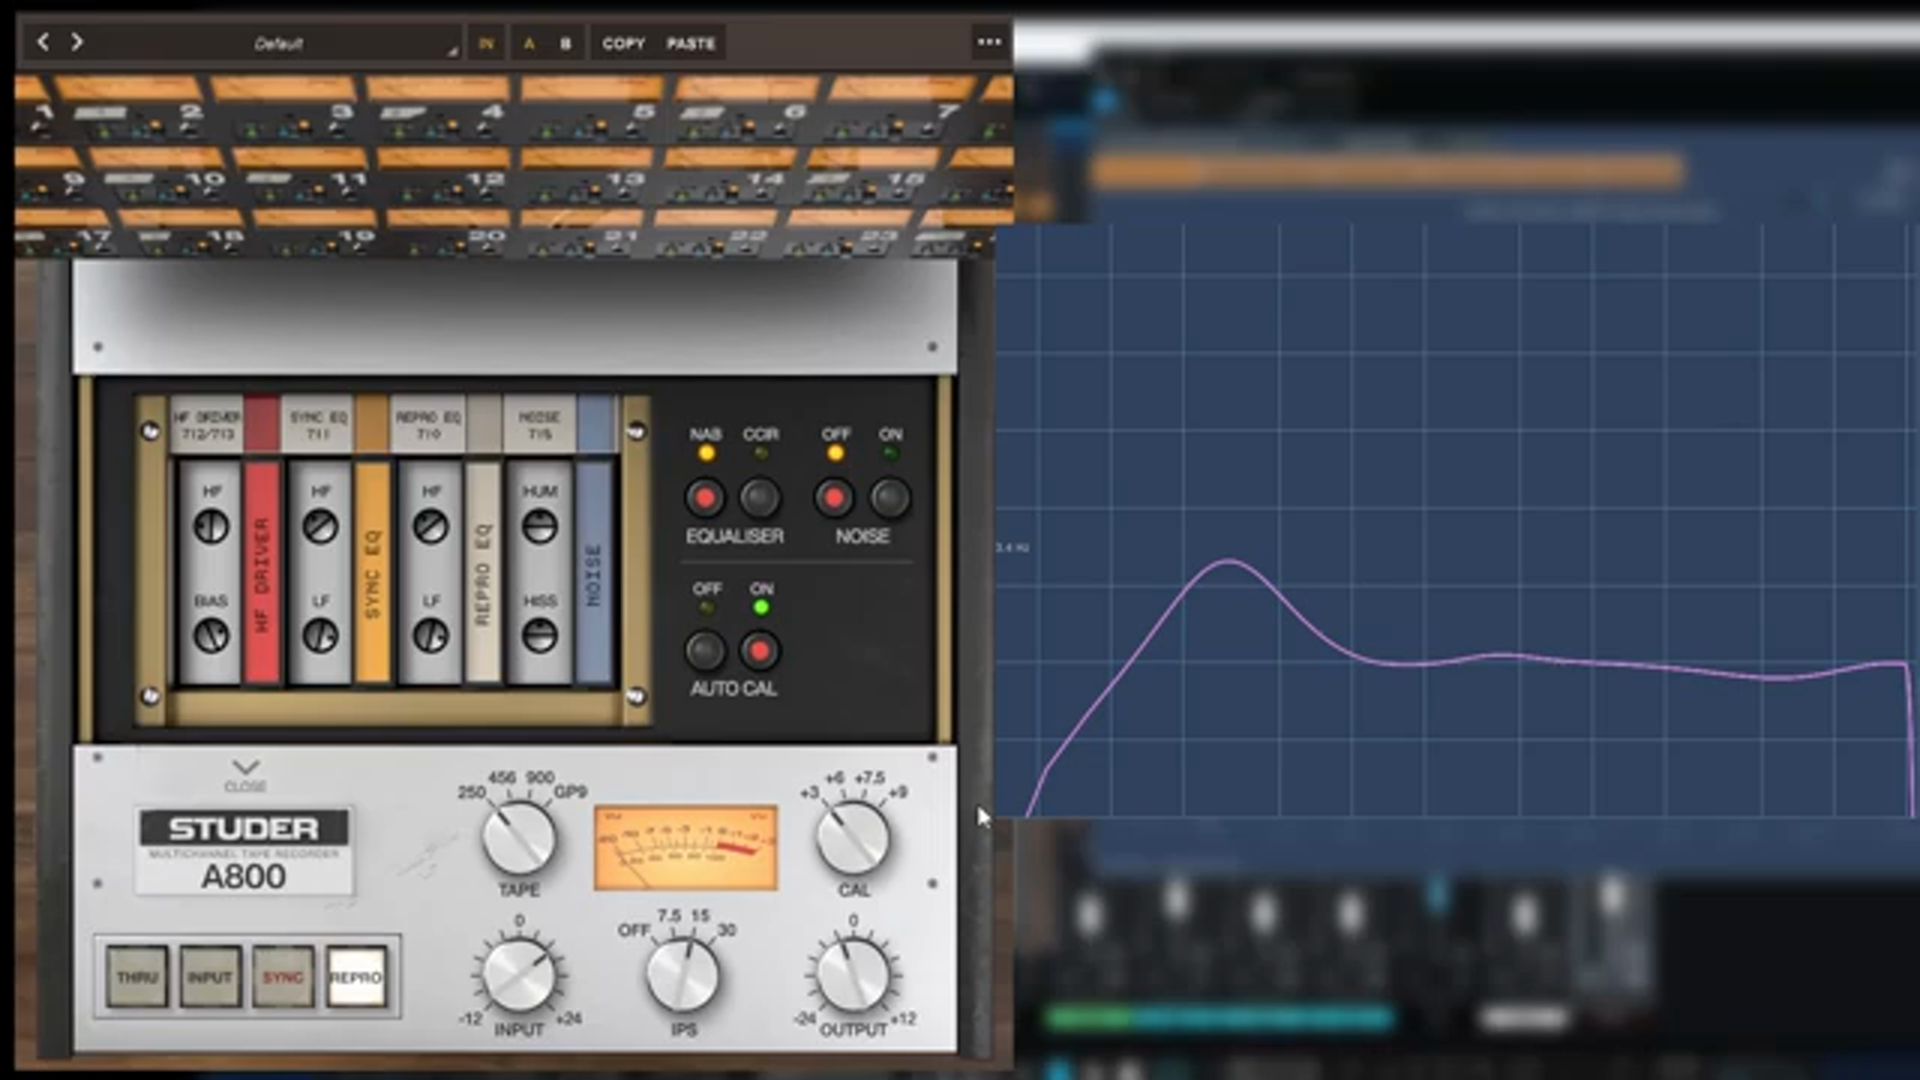The image size is (1920, 1080).
Task: Click the next preset right arrow
Action: pos(77,42)
